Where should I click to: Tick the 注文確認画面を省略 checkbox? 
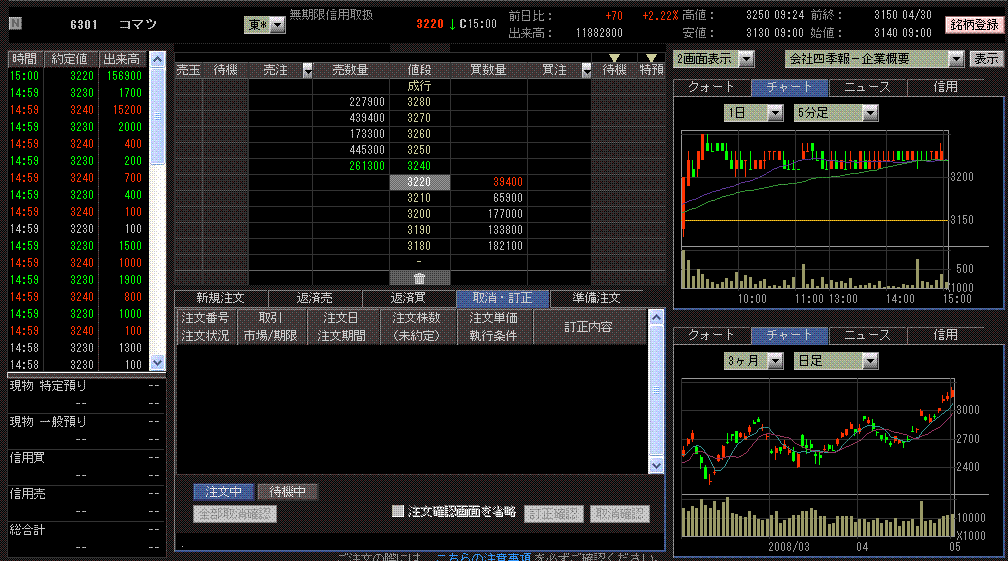click(x=398, y=511)
